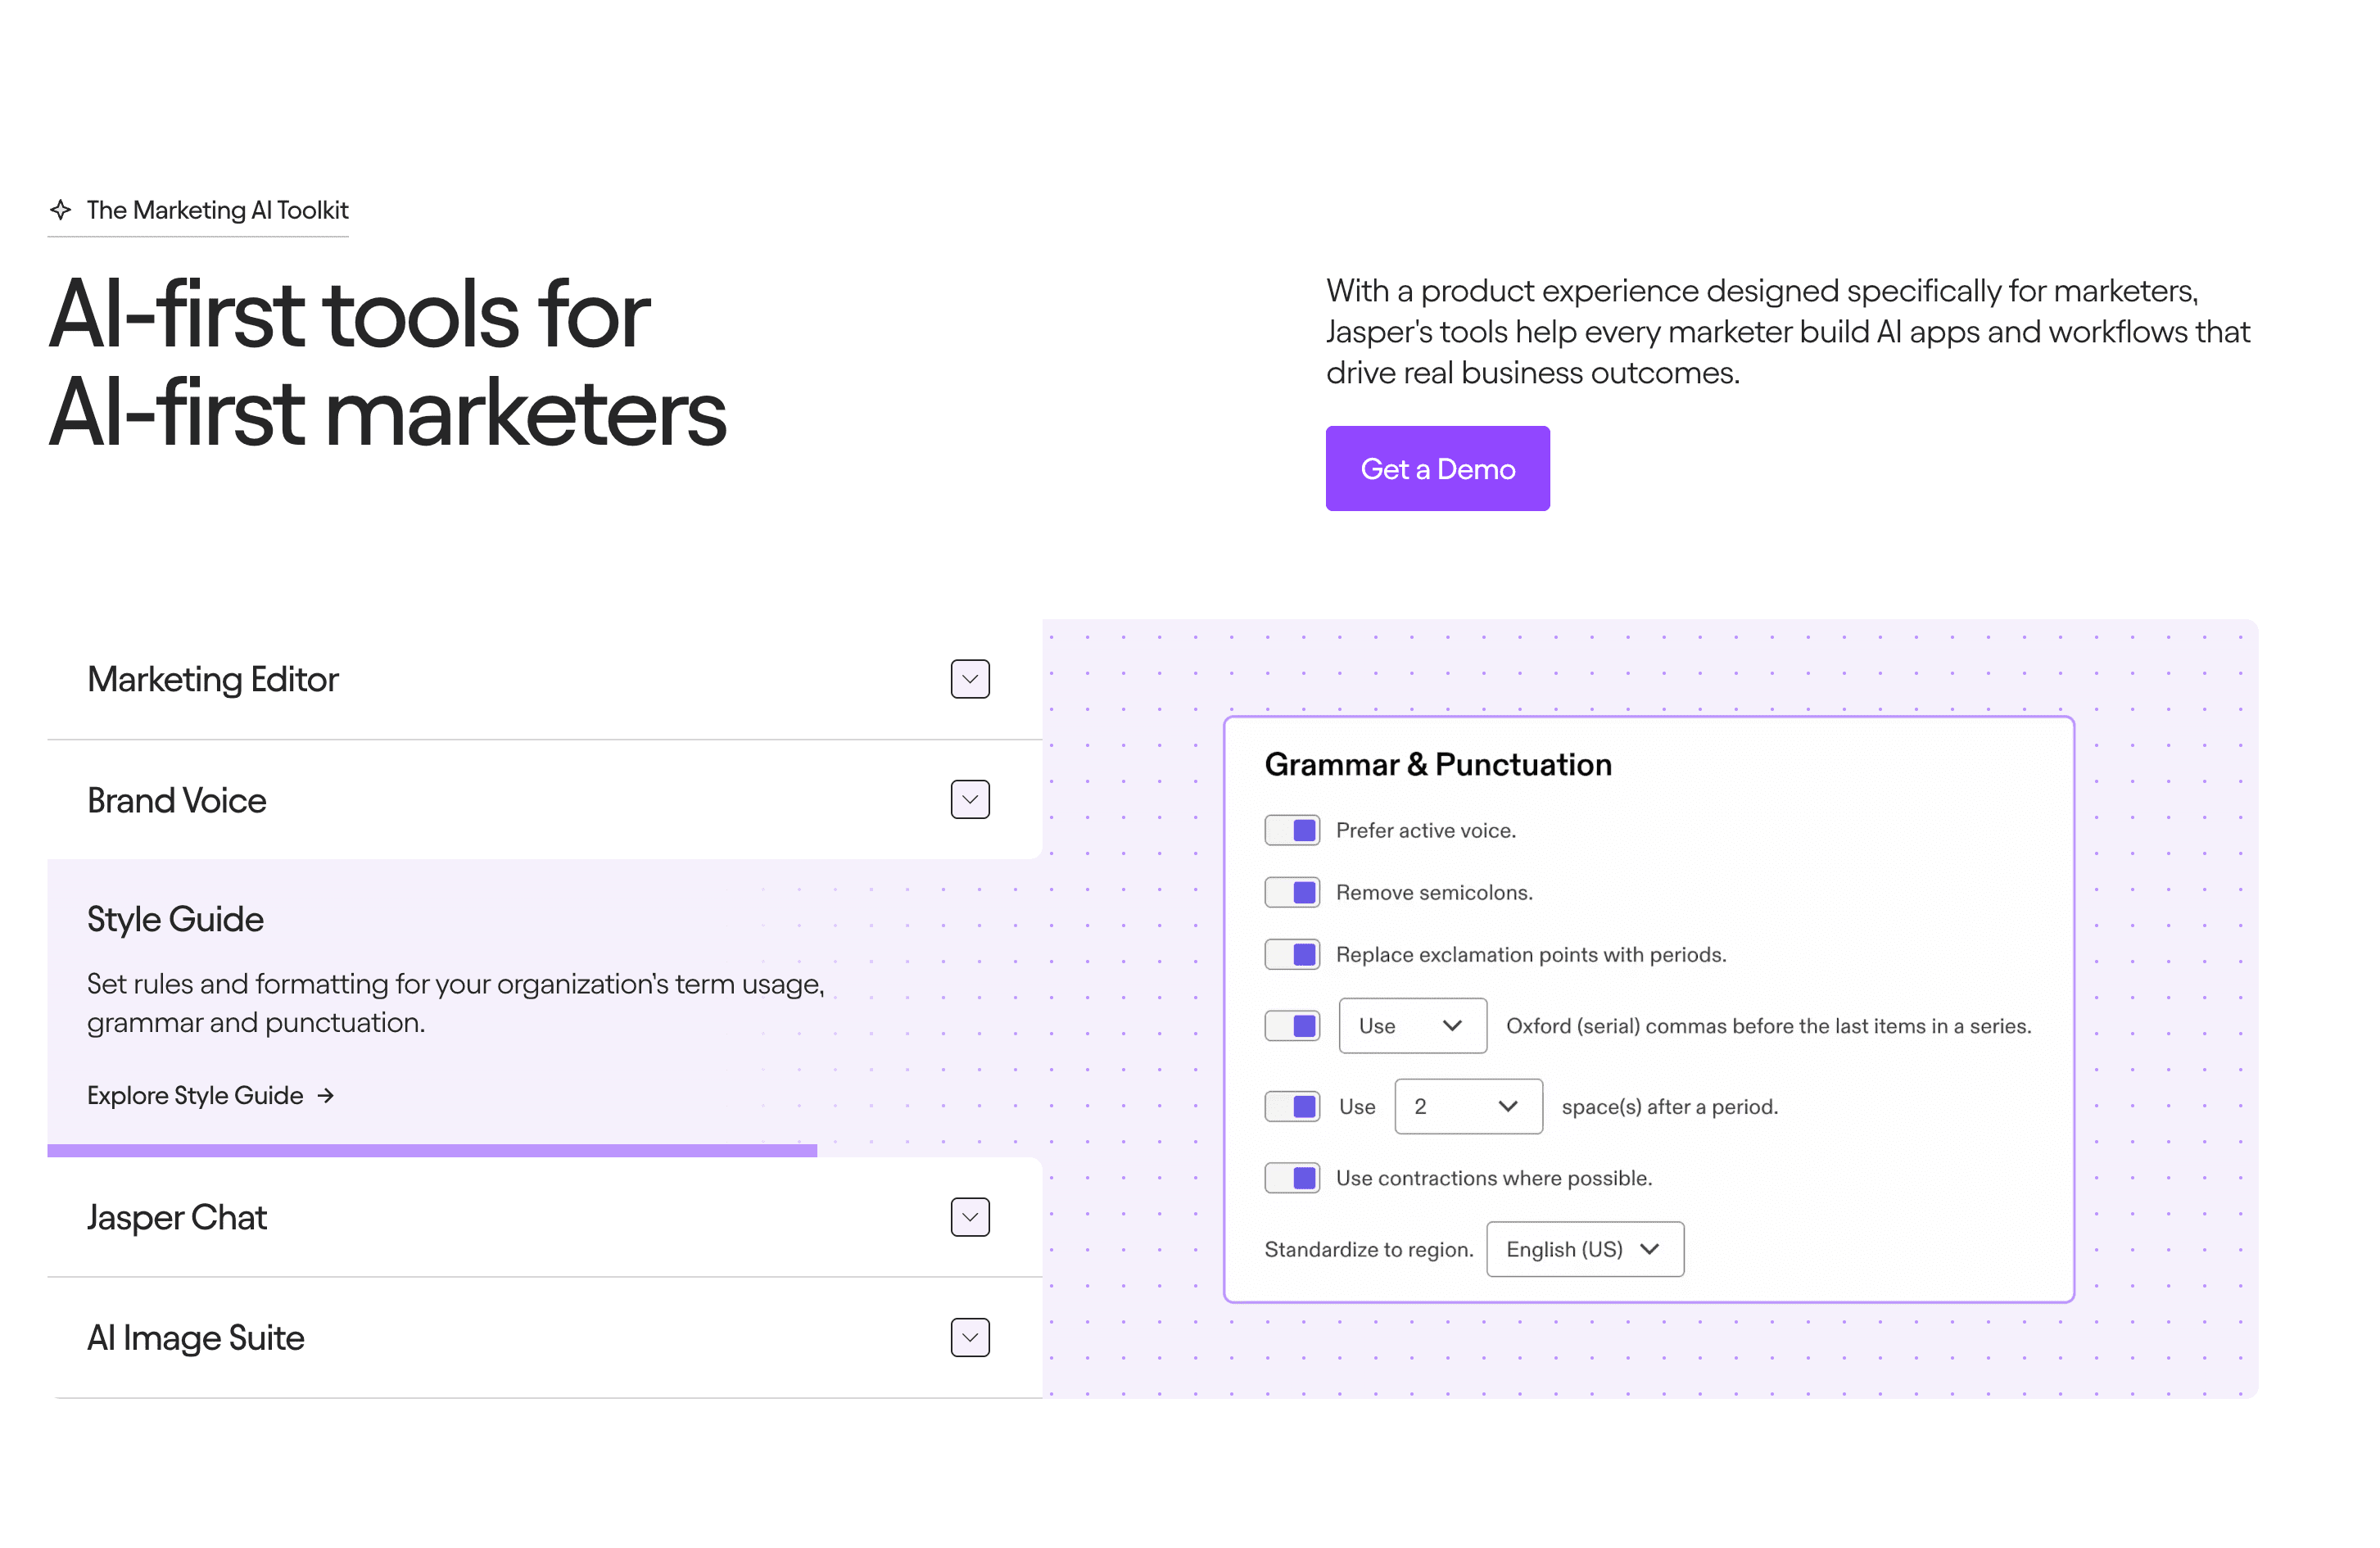
Task: Expand the Marketing Editor section
Action: point(213,680)
